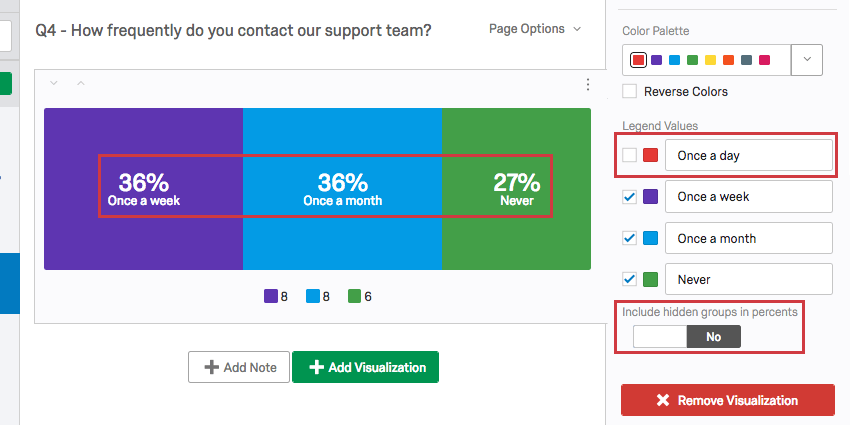Edit the Once a month legend text field
The image size is (850, 425).
pos(750,239)
